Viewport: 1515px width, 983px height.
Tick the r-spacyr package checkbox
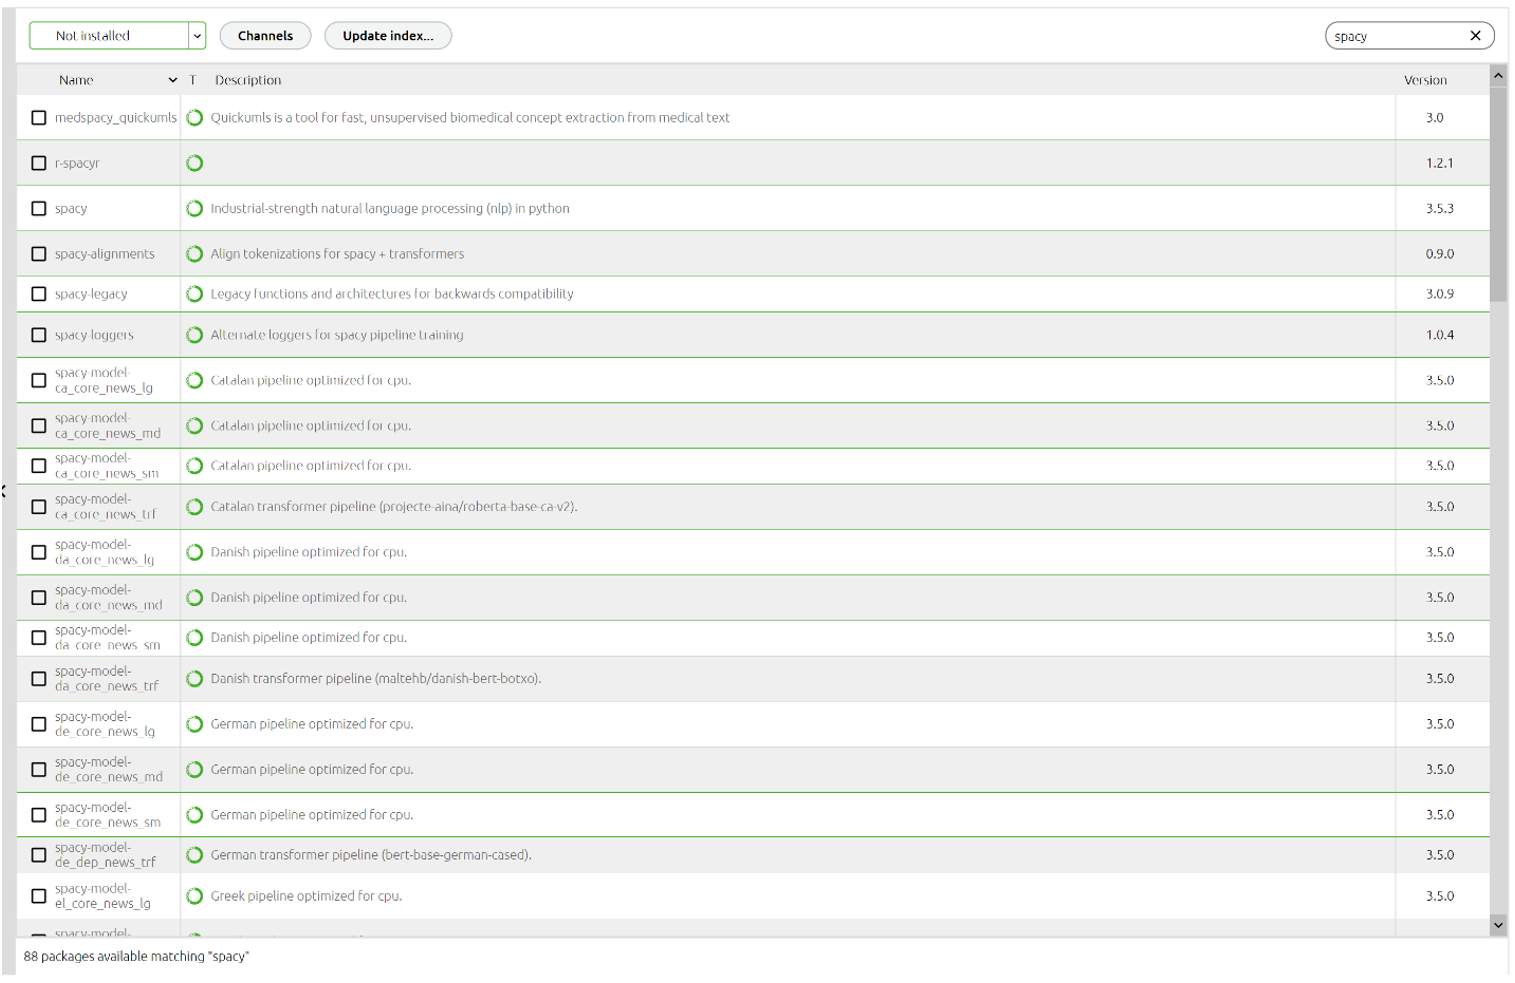point(39,163)
